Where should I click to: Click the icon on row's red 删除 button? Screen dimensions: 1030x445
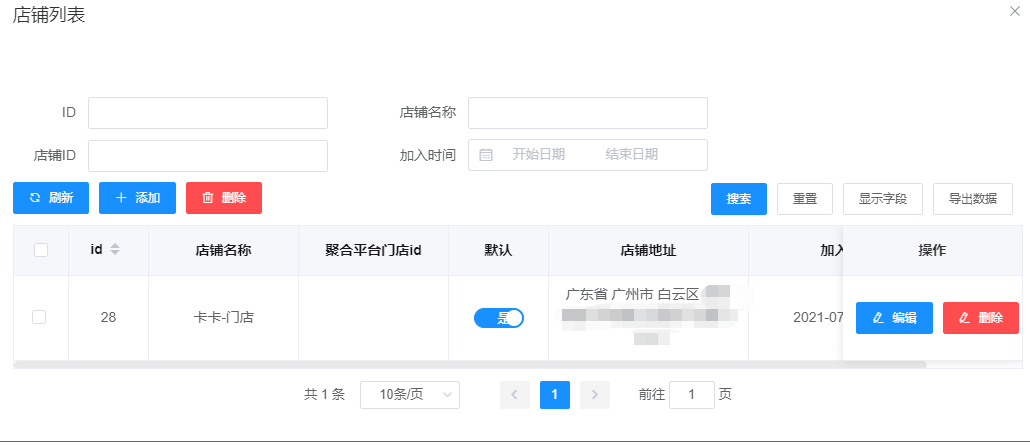pyautogui.click(x=964, y=318)
